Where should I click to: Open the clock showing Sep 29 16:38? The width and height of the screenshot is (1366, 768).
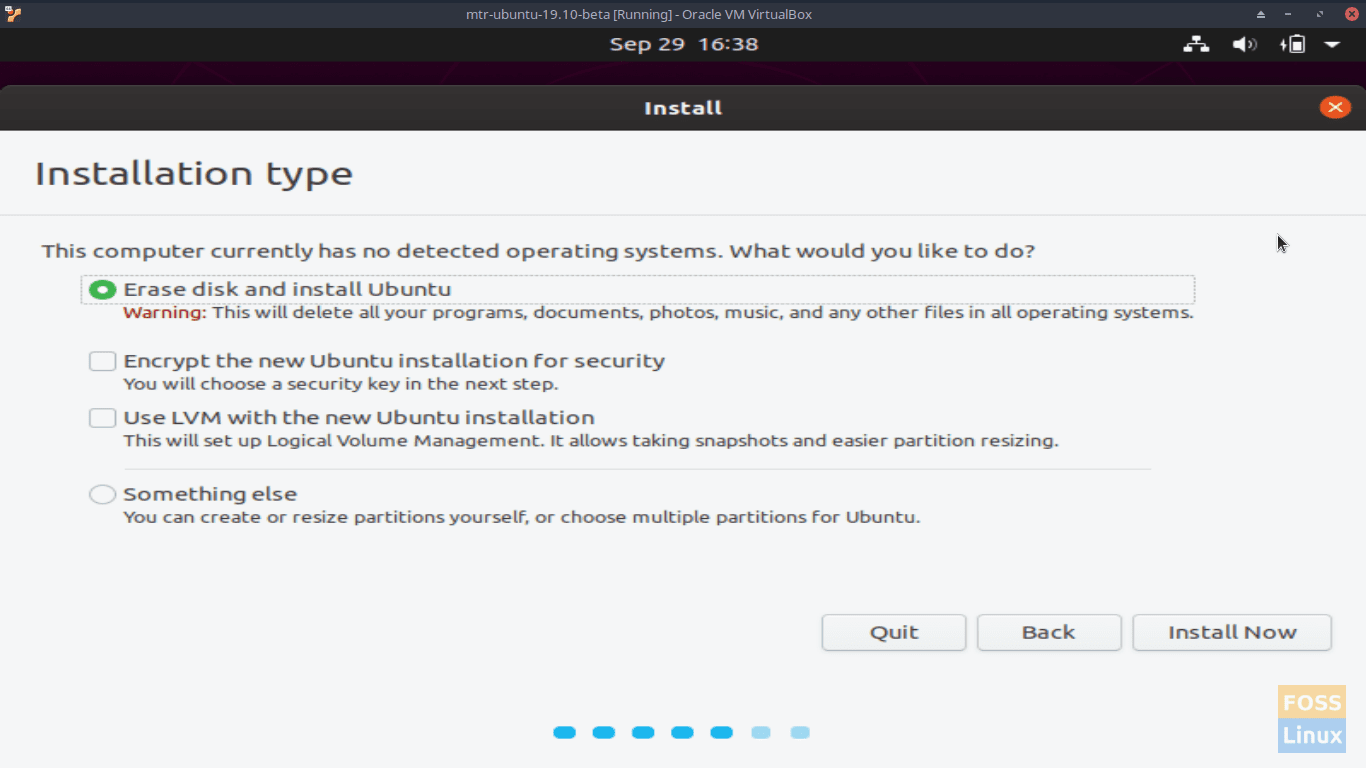pos(684,44)
